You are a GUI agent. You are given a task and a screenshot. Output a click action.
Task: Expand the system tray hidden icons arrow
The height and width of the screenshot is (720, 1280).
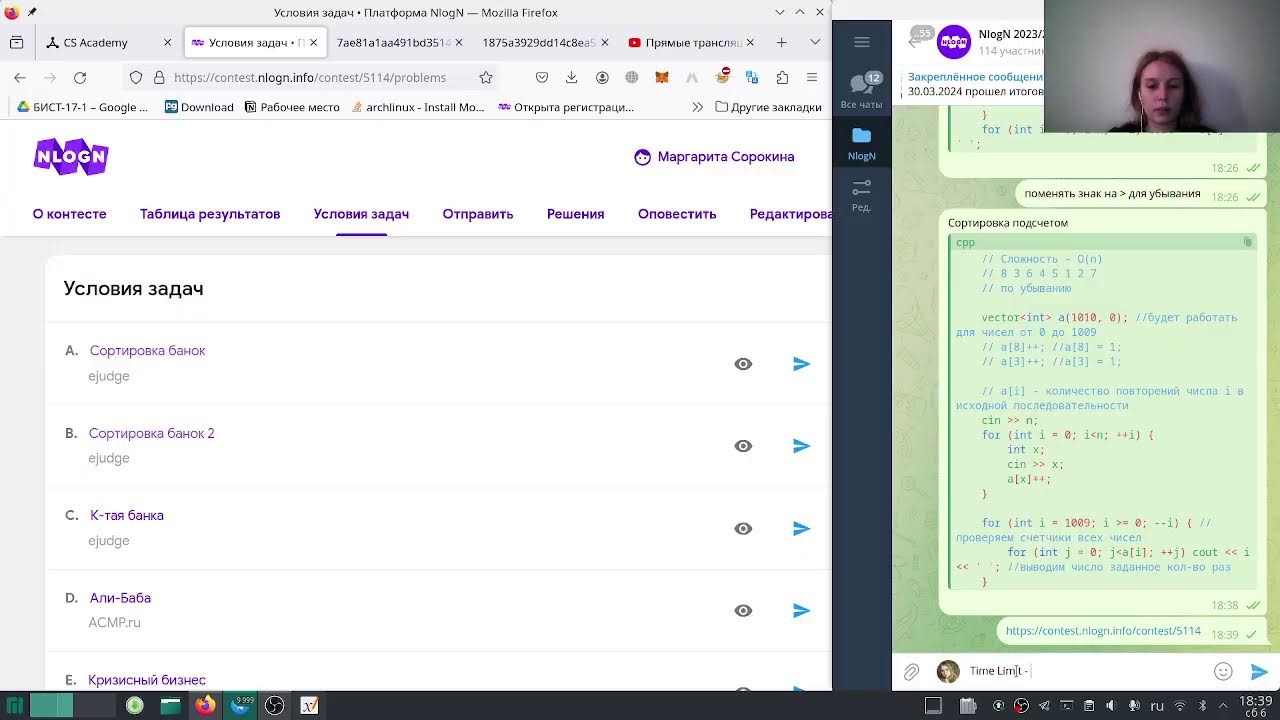point(1222,706)
